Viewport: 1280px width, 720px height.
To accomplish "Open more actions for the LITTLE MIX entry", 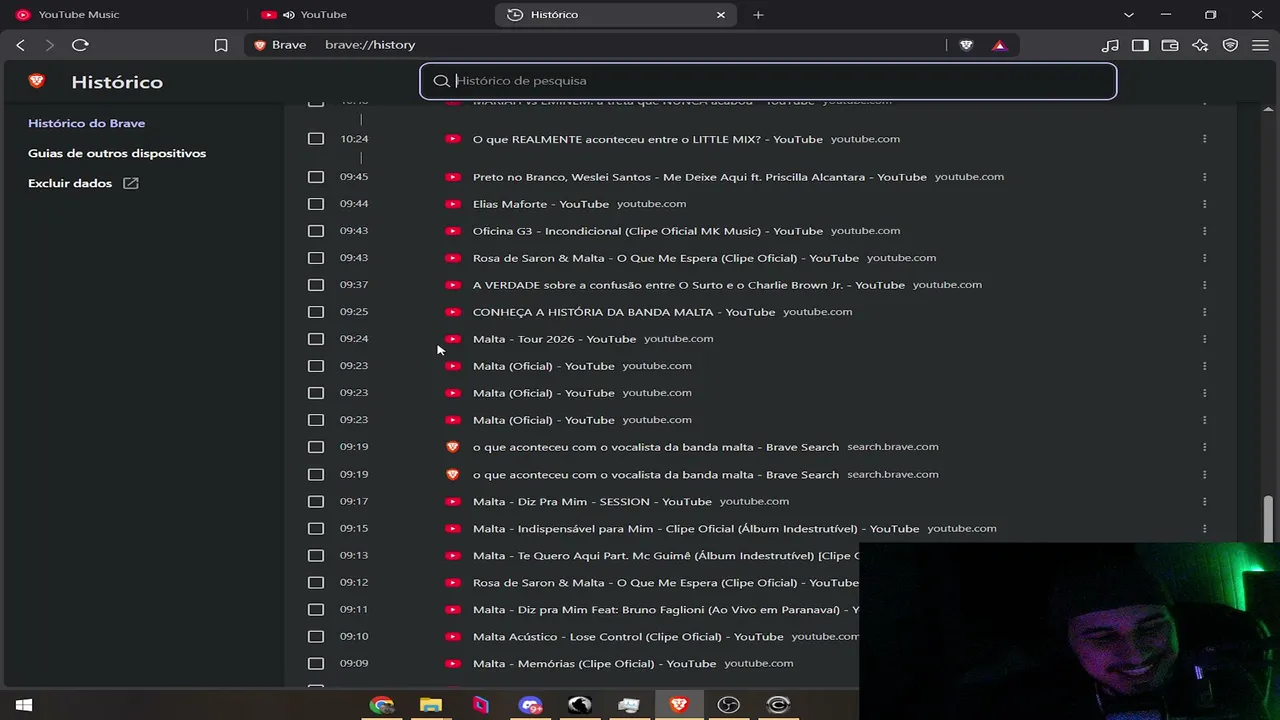I will tap(1204, 139).
